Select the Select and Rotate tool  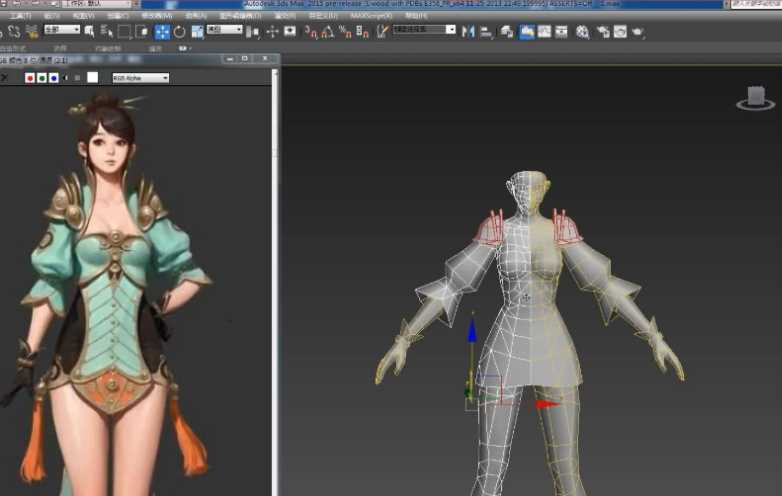180,31
